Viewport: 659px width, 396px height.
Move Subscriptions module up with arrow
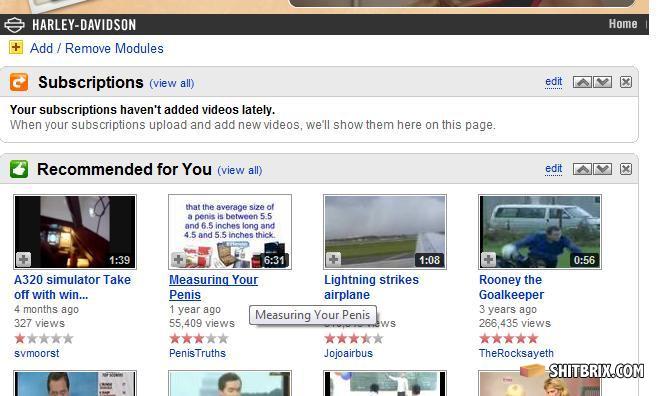pos(583,82)
